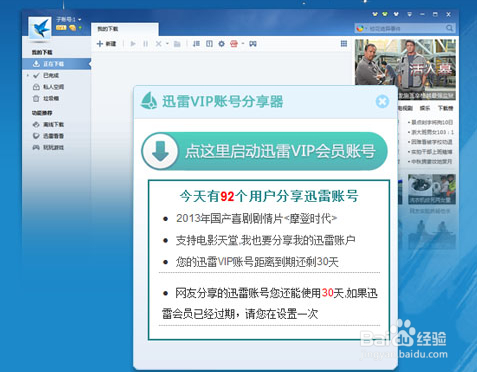Open the dropdown arrow next to delete icon
This screenshot has height=372, width=477.
point(167,44)
